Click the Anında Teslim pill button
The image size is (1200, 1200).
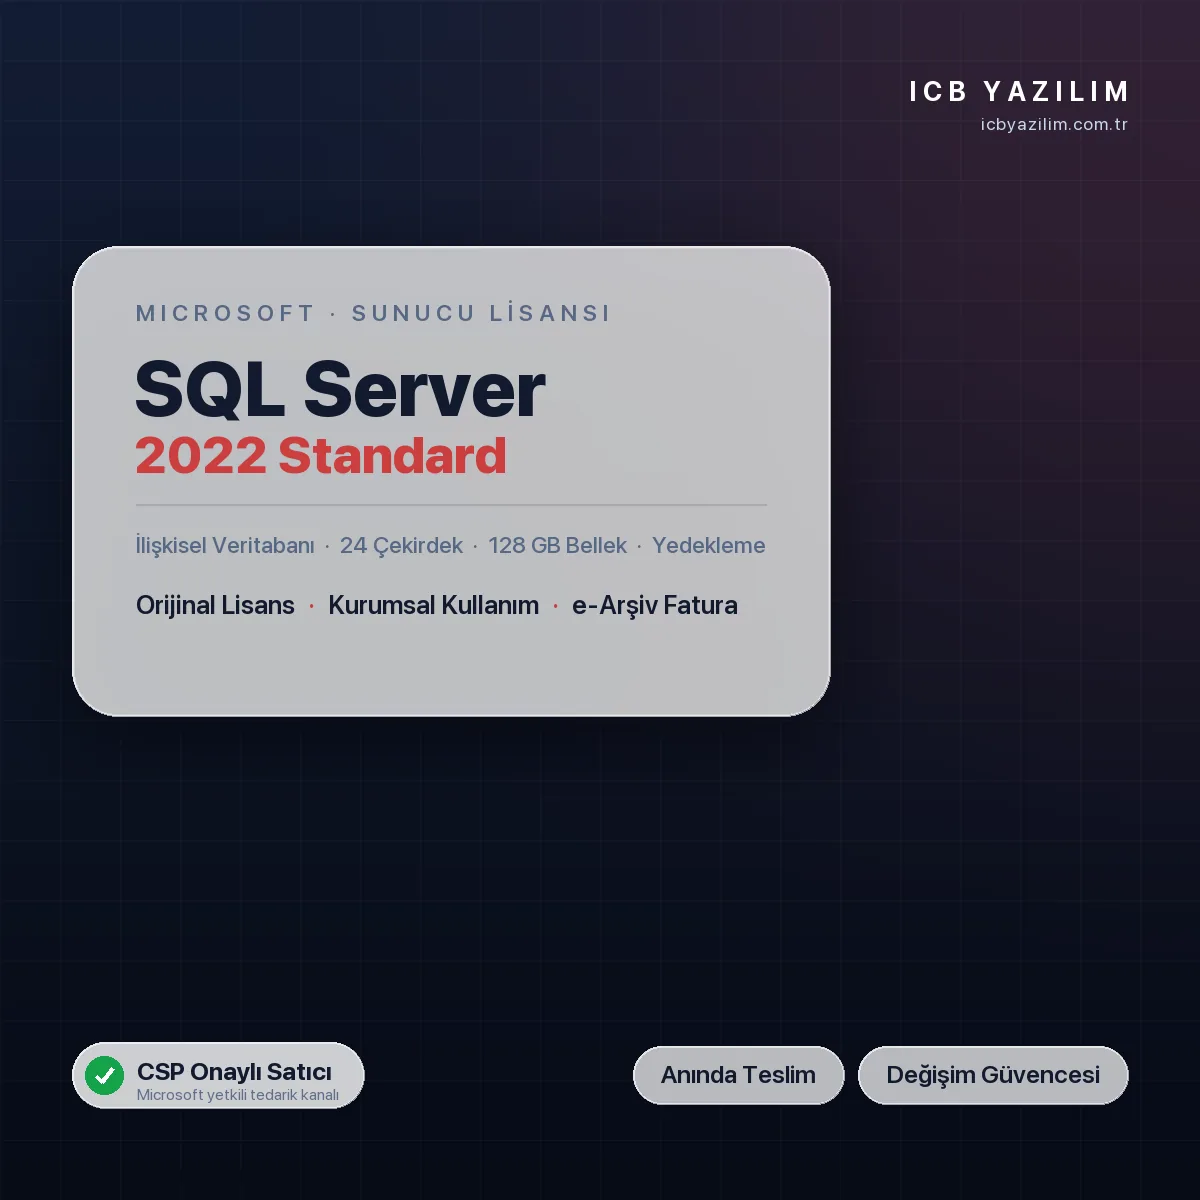click(738, 1075)
